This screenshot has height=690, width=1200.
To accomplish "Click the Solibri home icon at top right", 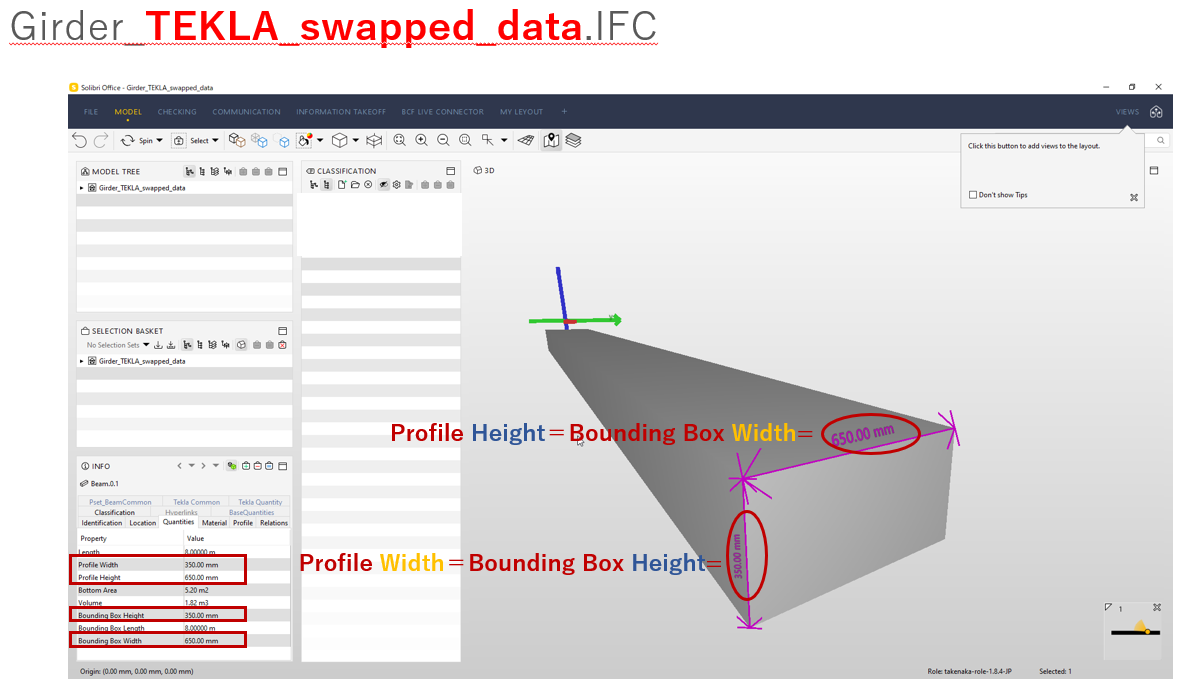I will click(1156, 112).
